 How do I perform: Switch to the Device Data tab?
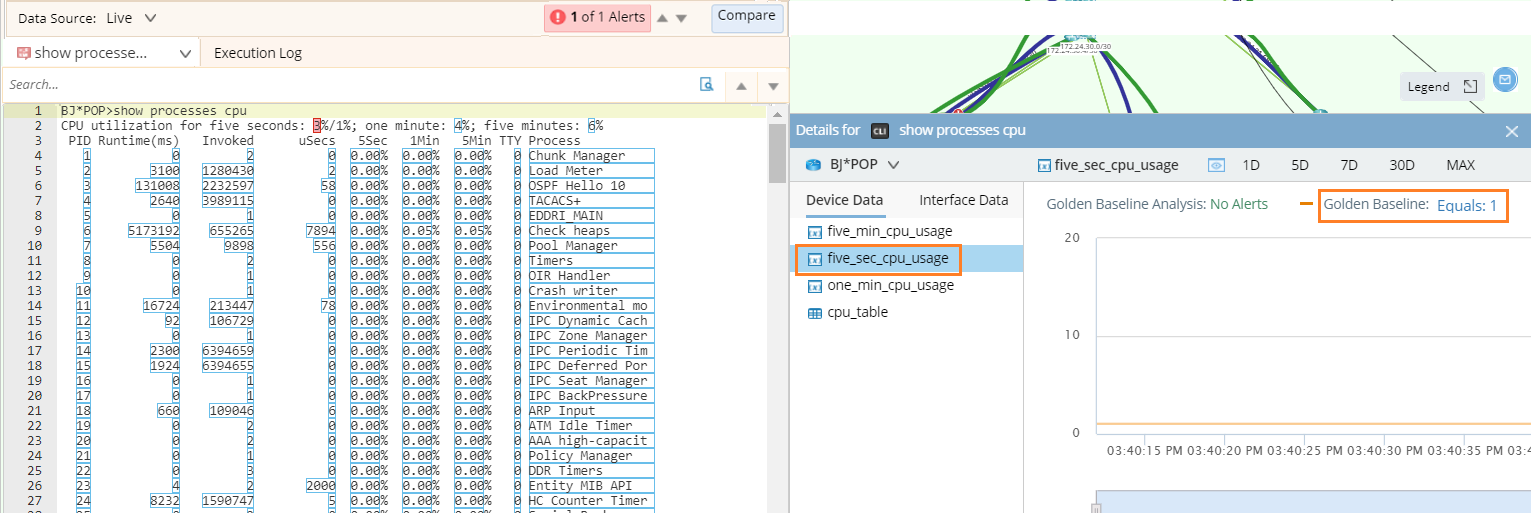(x=845, y=200)
